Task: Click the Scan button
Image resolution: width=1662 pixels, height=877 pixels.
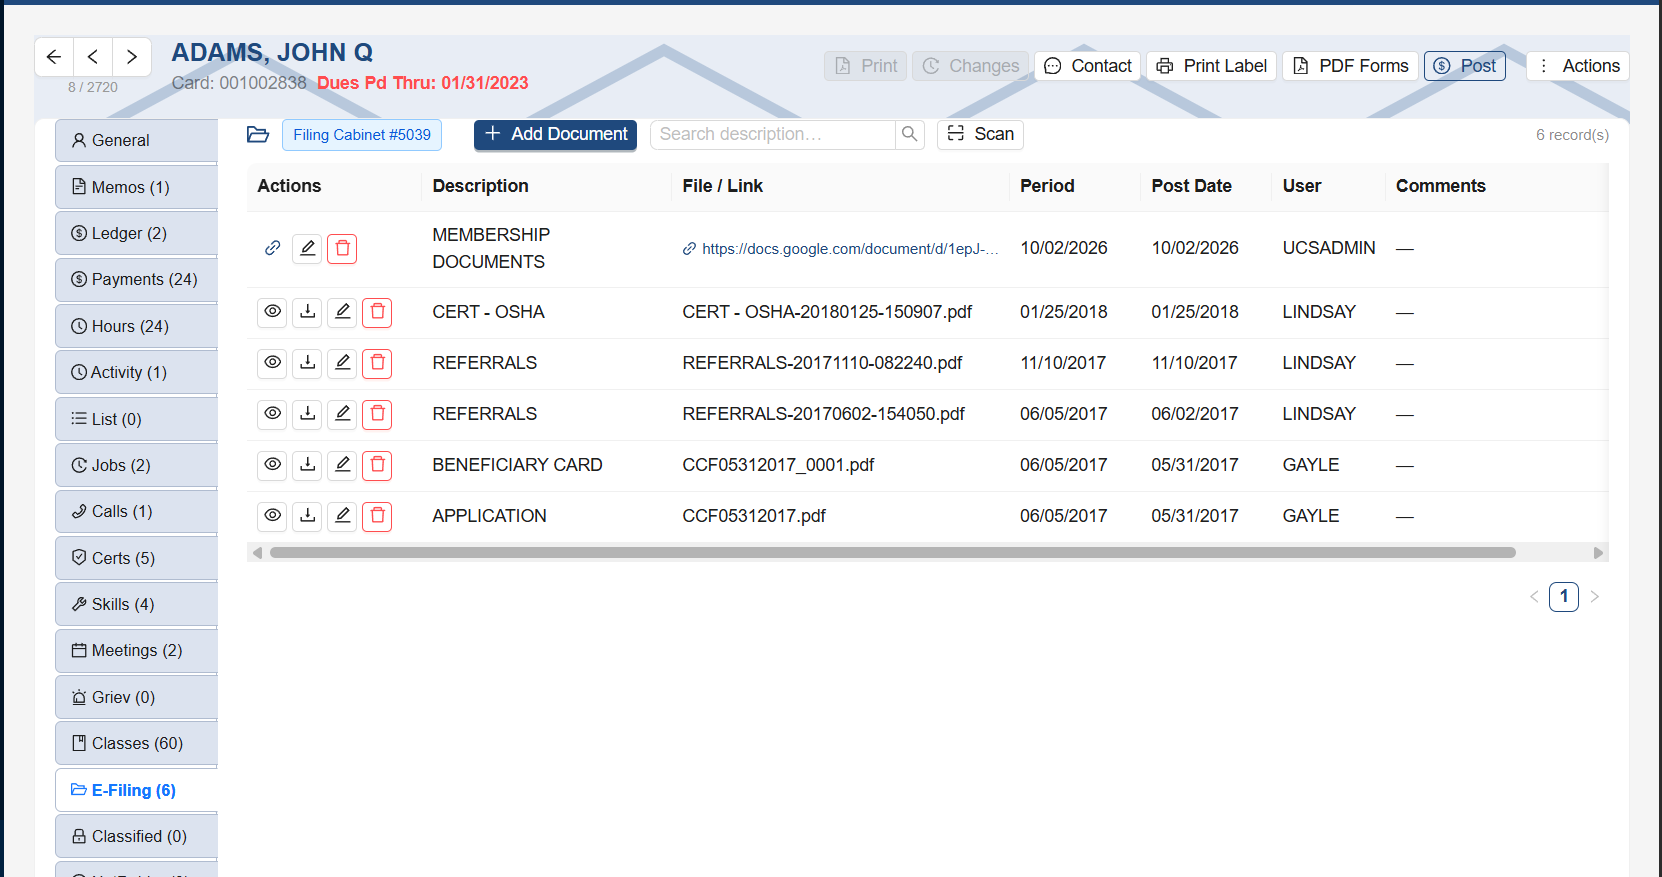Action: 980,135
